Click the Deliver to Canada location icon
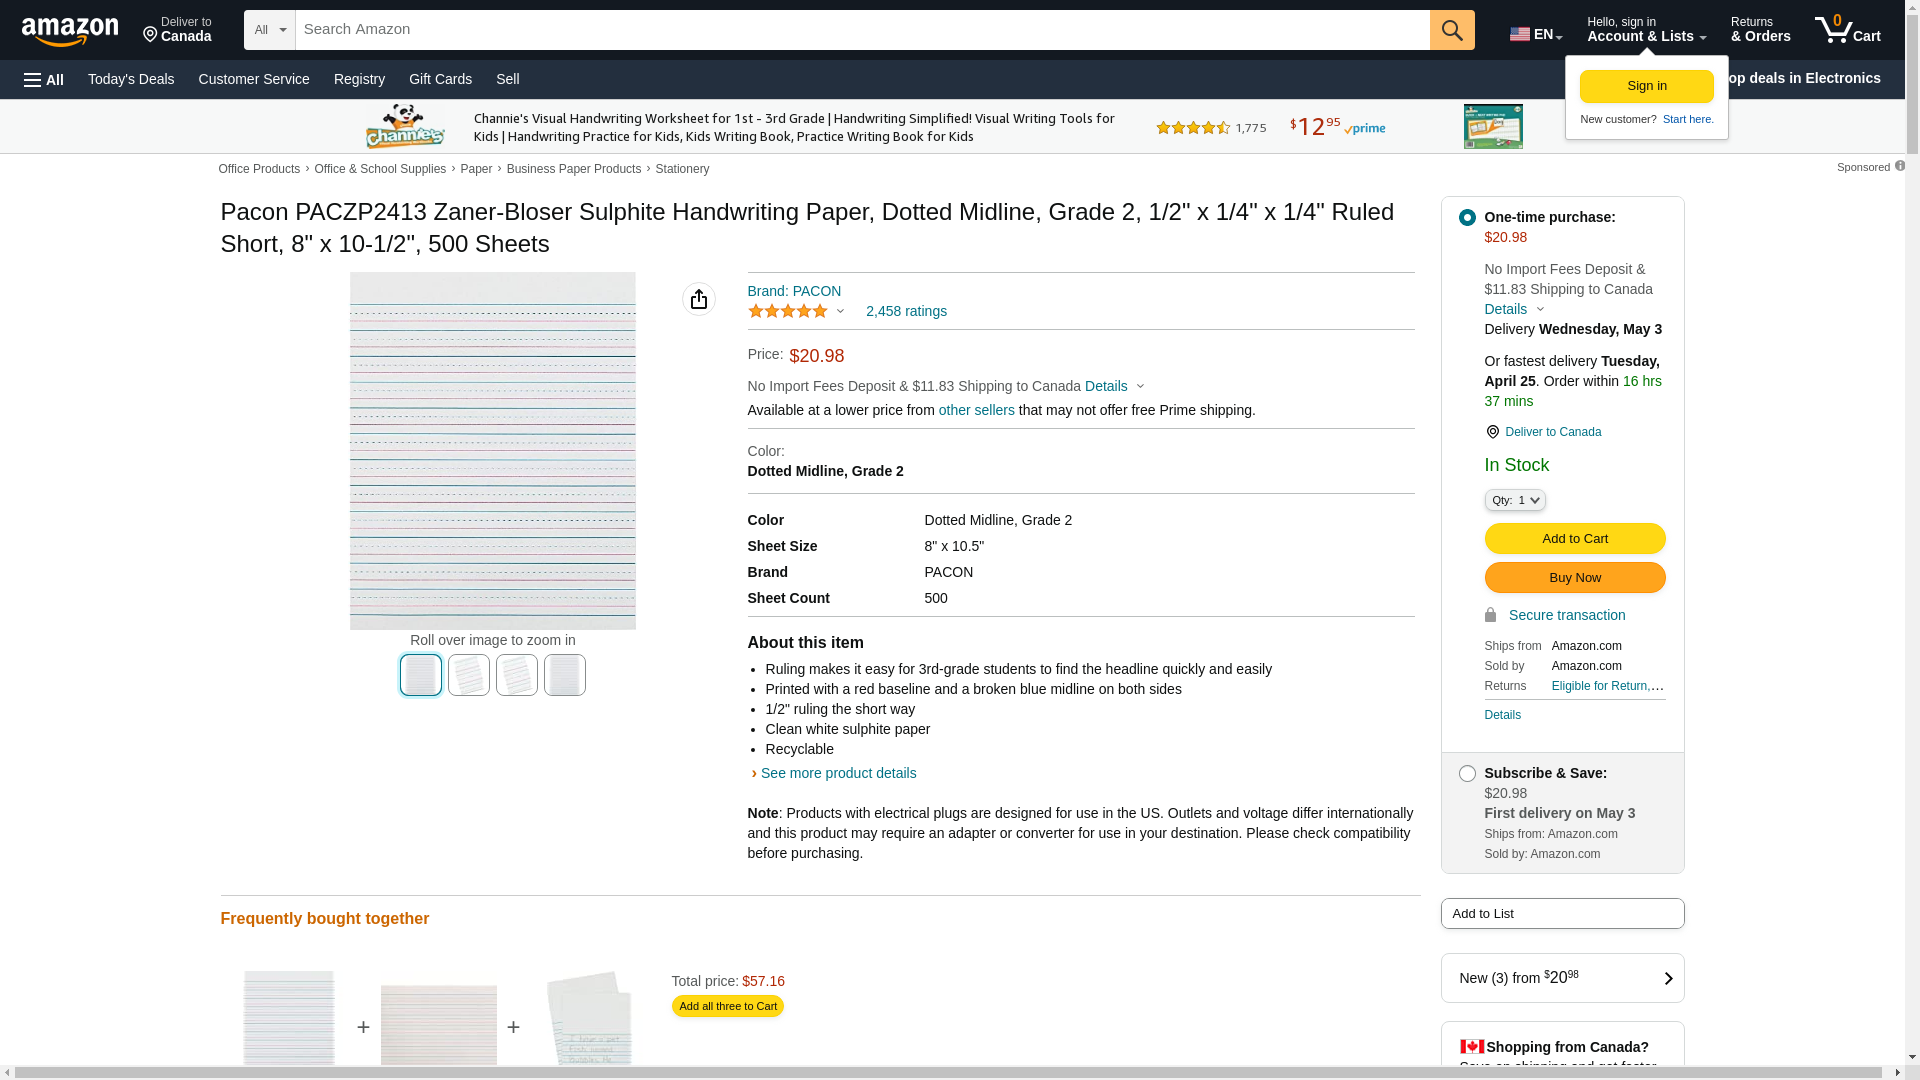1920x1080 pixels. 151,36
